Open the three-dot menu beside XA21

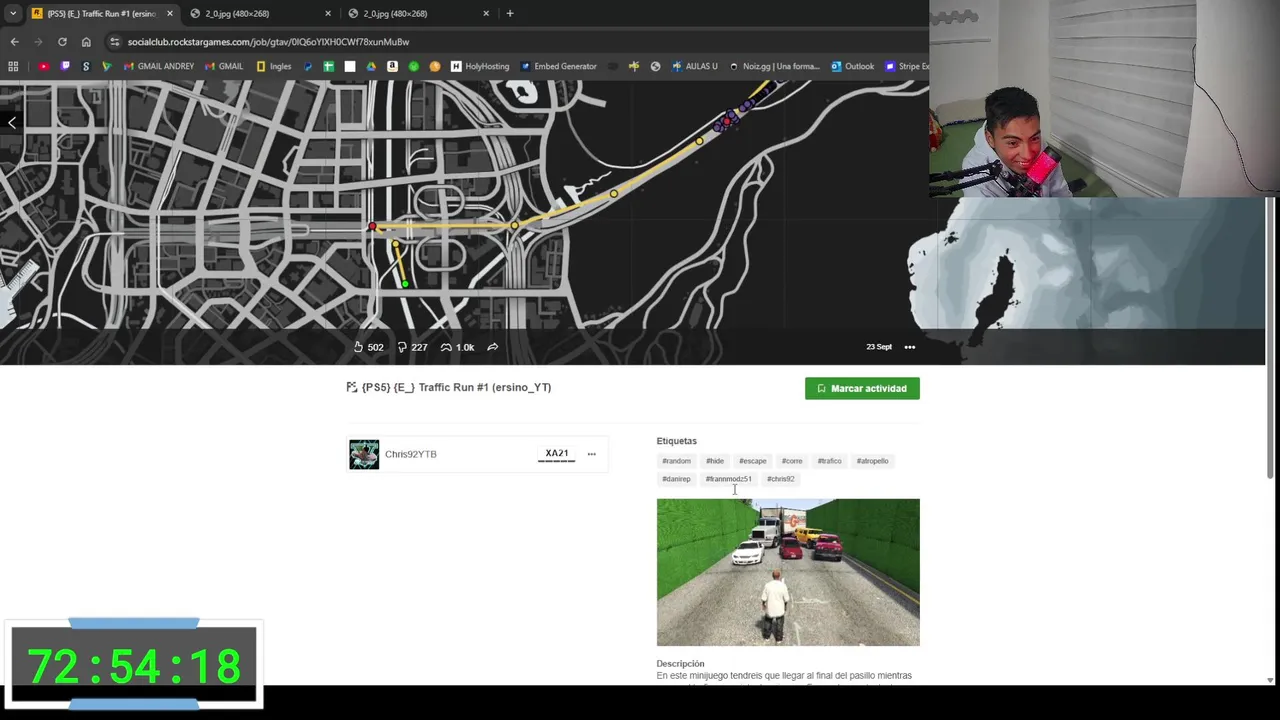[591, 454]
